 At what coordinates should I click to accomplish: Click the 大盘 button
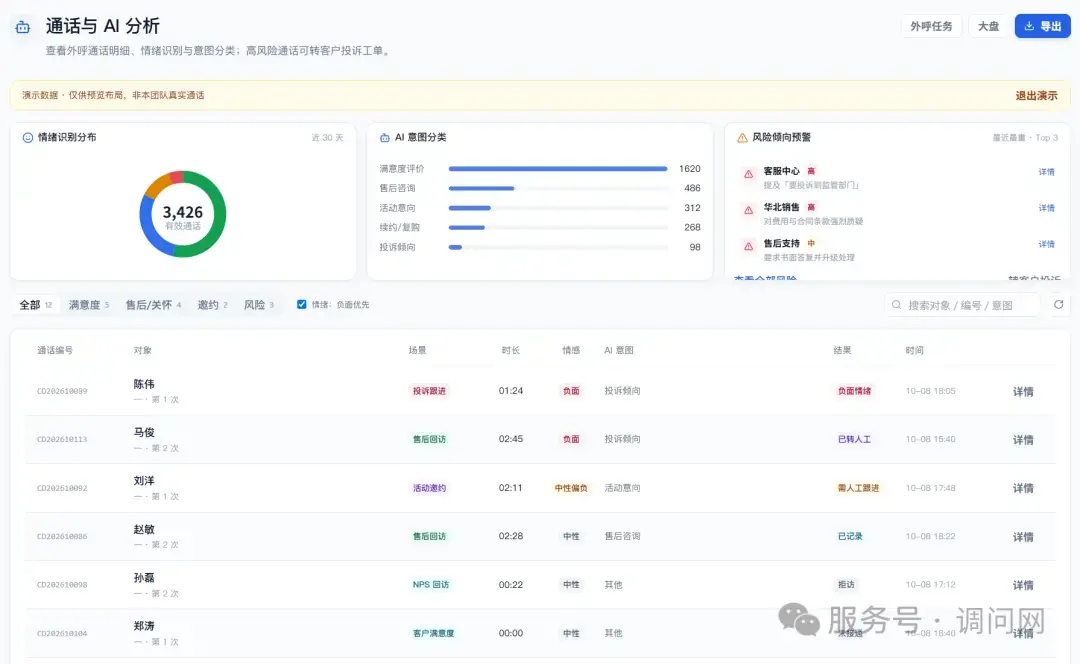click(988, 26)
